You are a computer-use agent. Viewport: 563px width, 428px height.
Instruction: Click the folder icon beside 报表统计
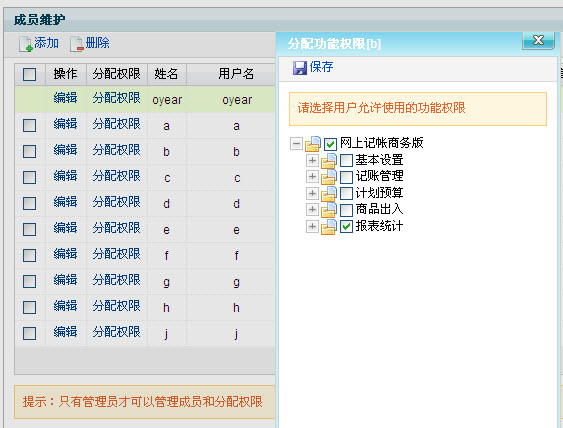click(329, 227)
